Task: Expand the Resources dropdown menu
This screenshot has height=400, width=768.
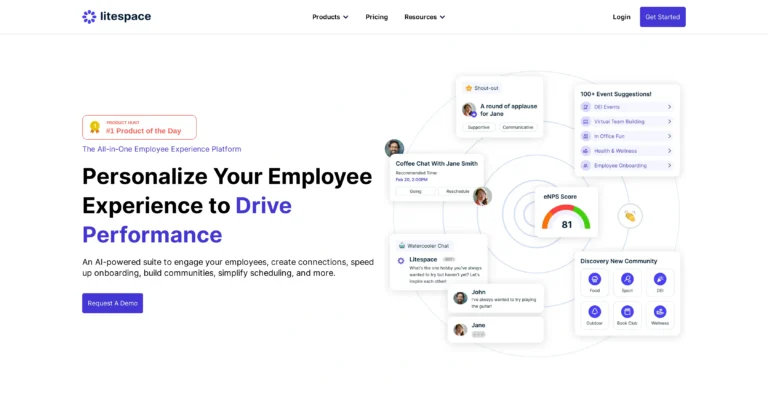Action: pos(424,17)
